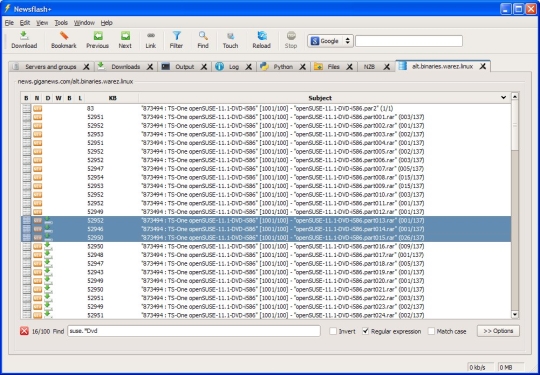Open the Edit menu
540x375 pixels.
[x=25, y=23]
